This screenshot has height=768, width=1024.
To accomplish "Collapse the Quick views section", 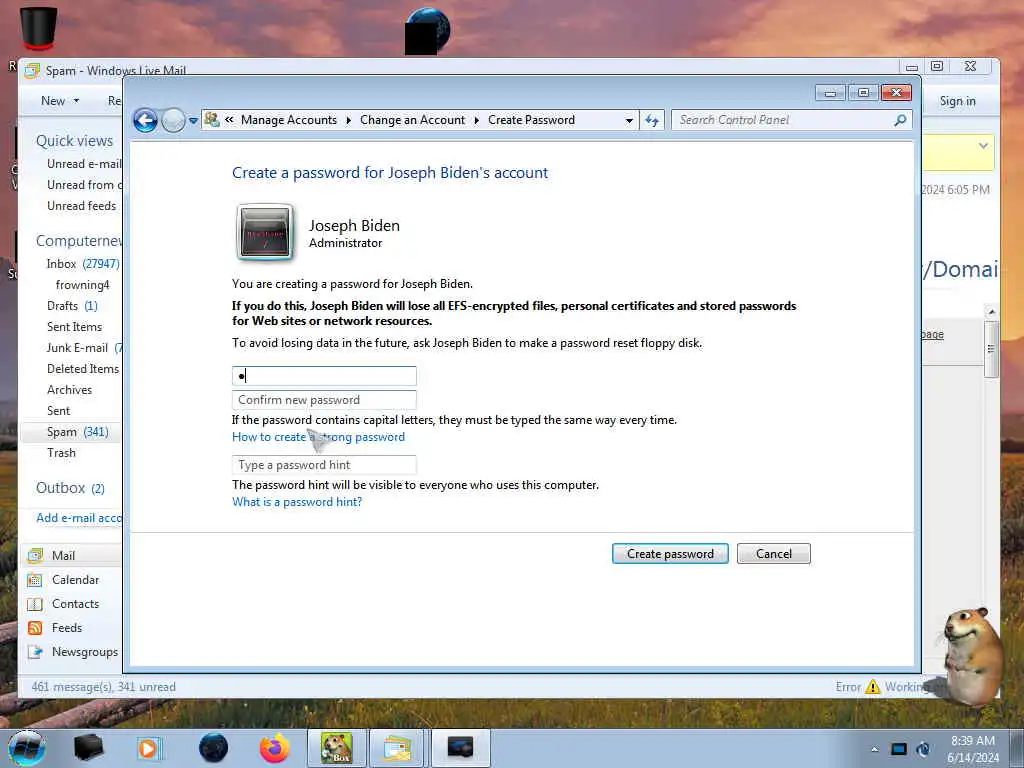I will click(x=74, y=141).
